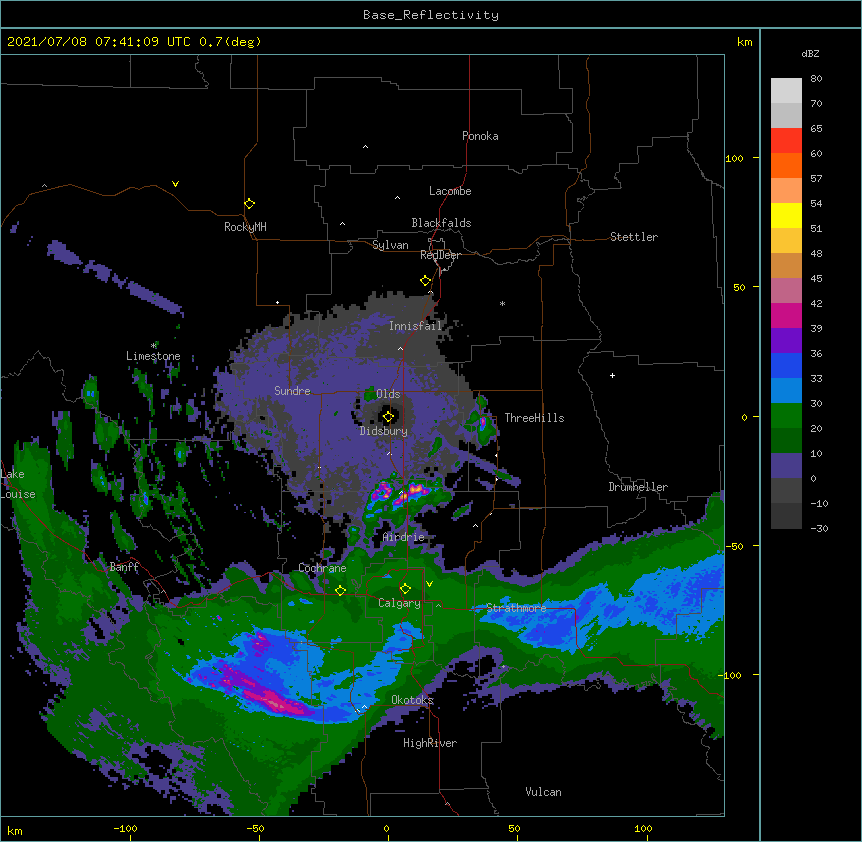
Task: Select the tan 48 dBZ legend swatch
Action: pyautogui.click(x=786, y=265)
